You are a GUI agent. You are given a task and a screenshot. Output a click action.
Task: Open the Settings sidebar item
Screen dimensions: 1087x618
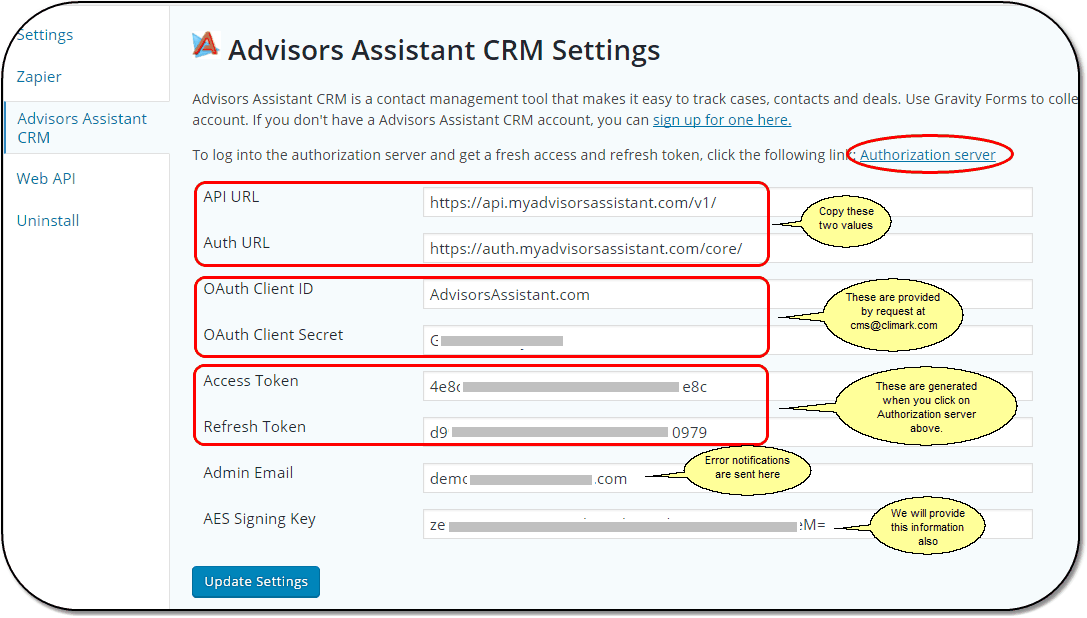tap(45, 35)
